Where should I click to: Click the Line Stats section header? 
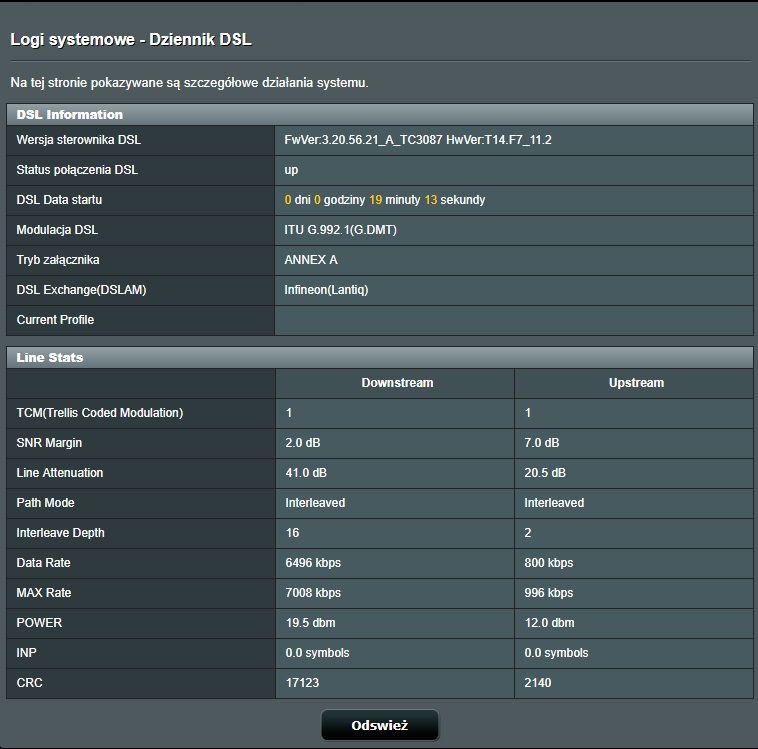(x=50, y=357)
